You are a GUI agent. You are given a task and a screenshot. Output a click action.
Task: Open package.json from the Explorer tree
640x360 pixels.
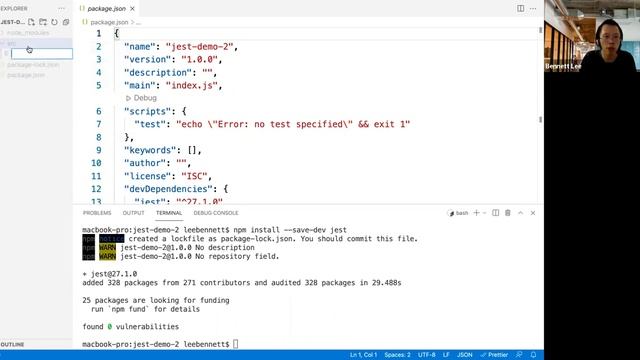coord(26,75)
